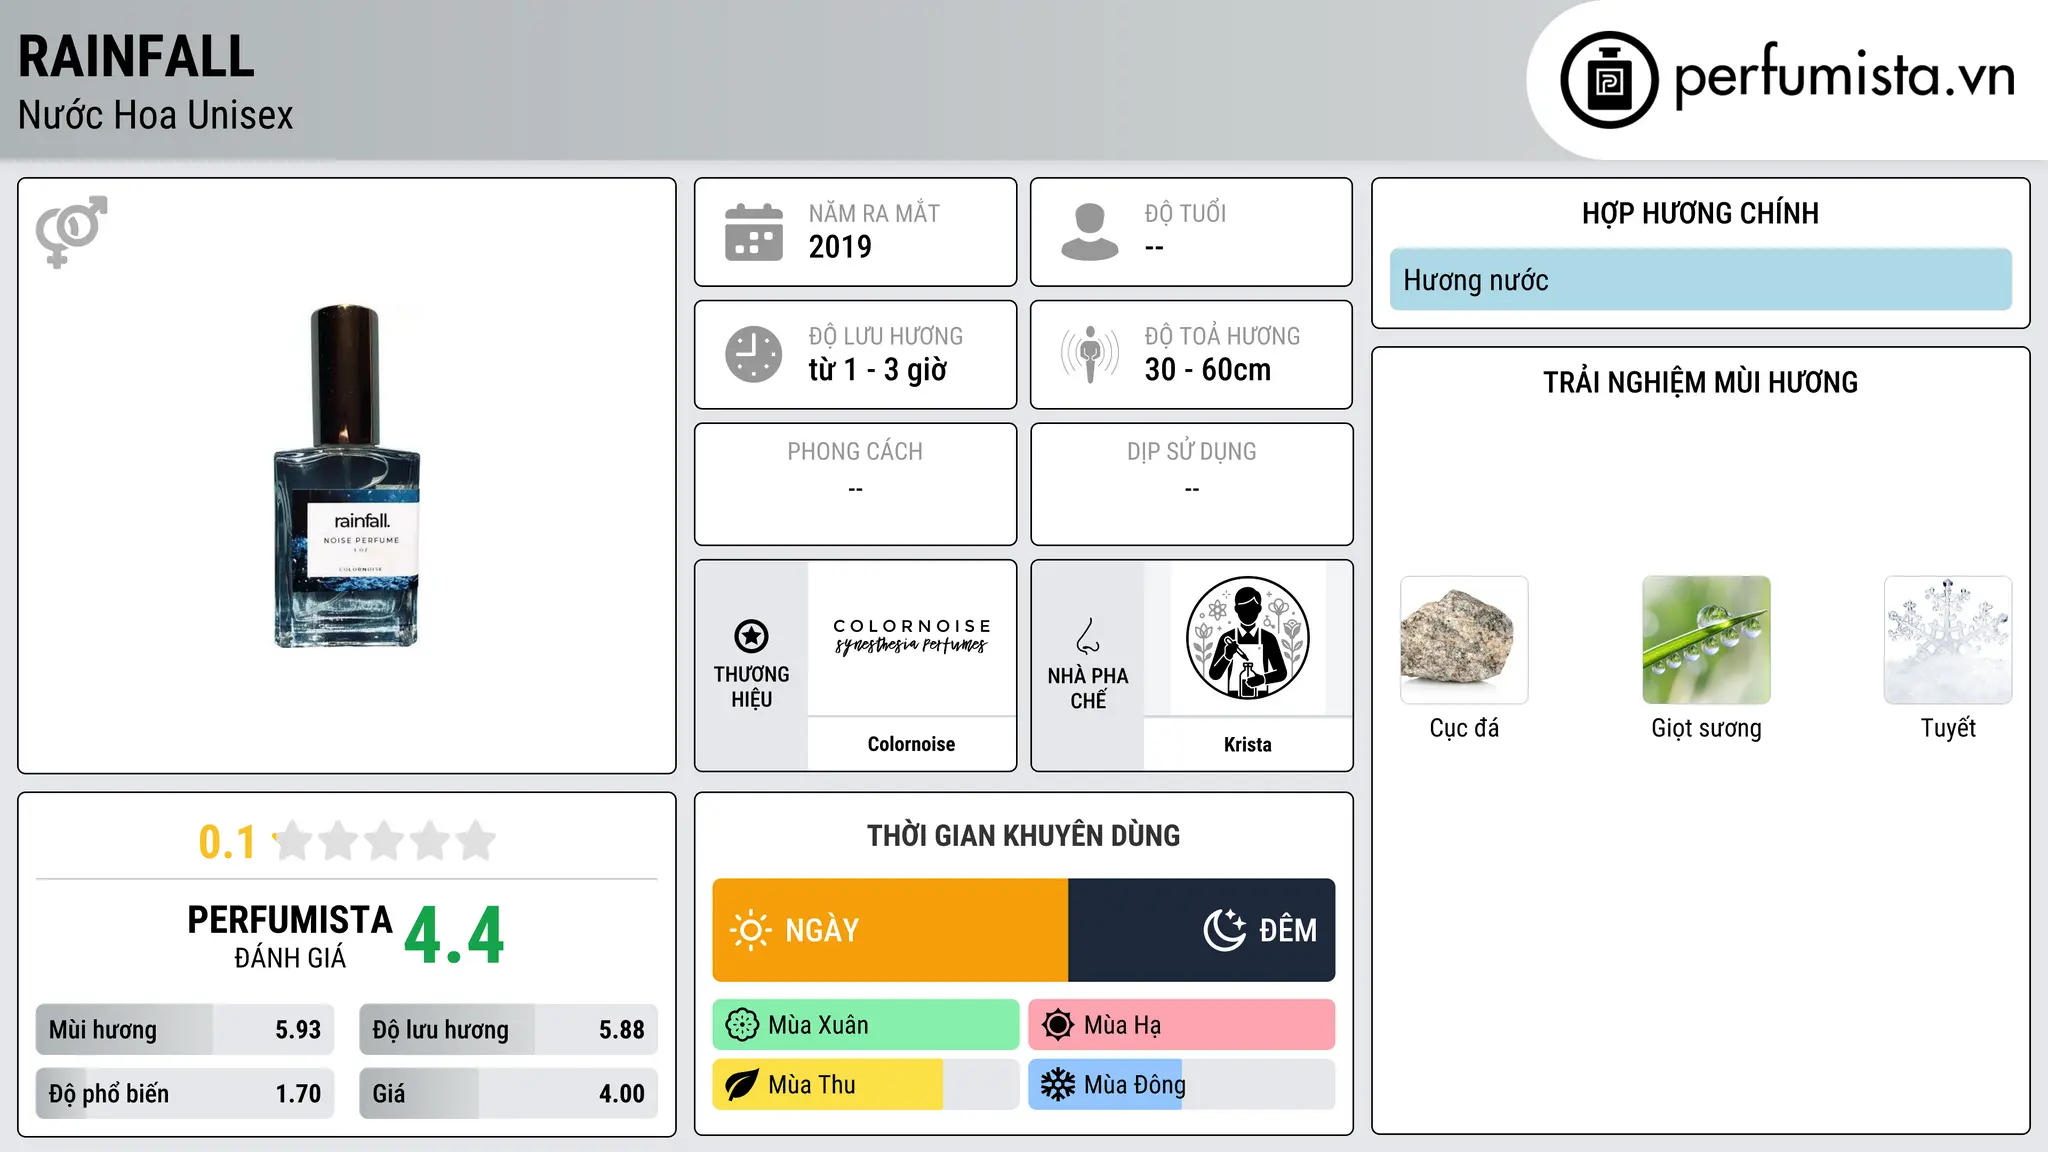
Task: Click the Trải nghiệm mùi hương heading
Action: click(1700, 382)
